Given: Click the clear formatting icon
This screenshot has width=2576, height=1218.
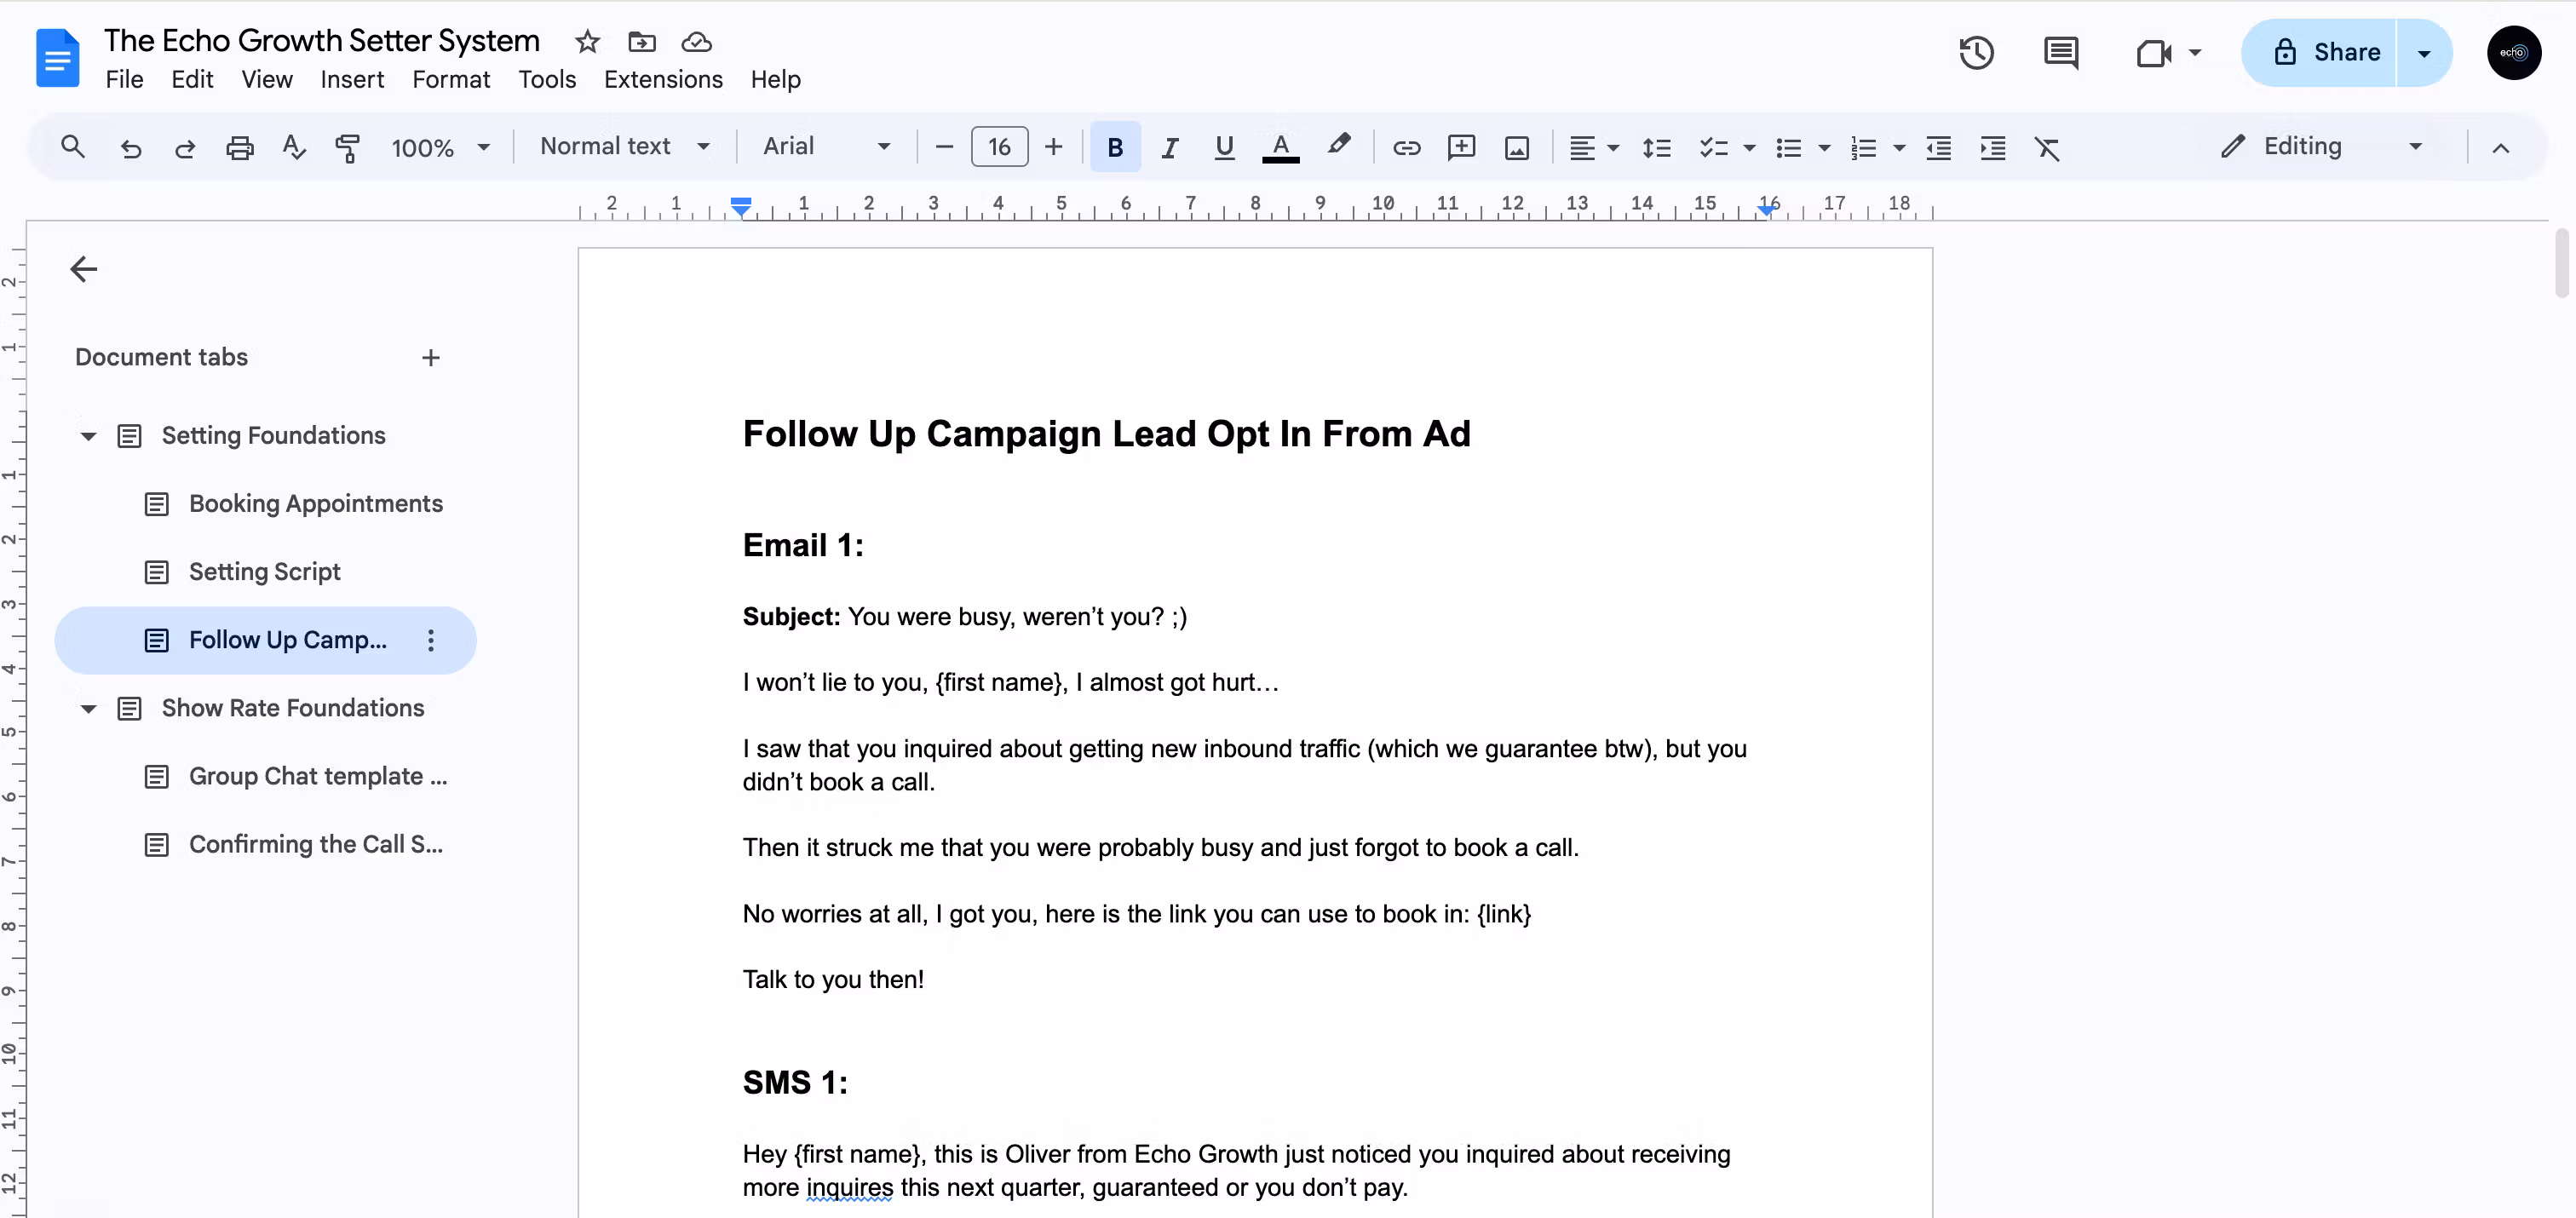Looking at the screenshot, I should click(x=2047, y=147).
